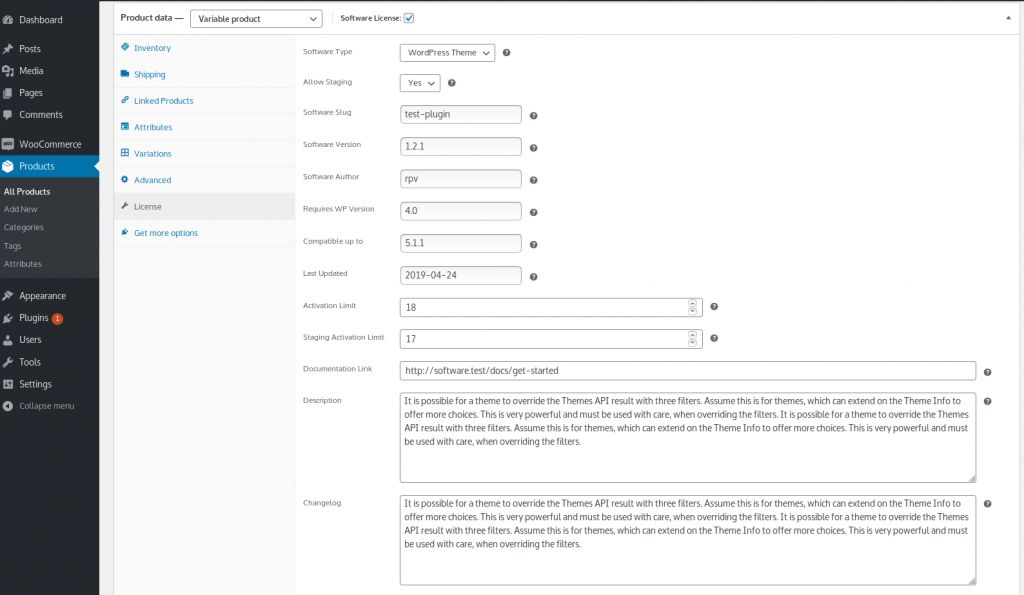Click the Description textarea resize handle
The image size is (1024, 595).
pos(972,479)
